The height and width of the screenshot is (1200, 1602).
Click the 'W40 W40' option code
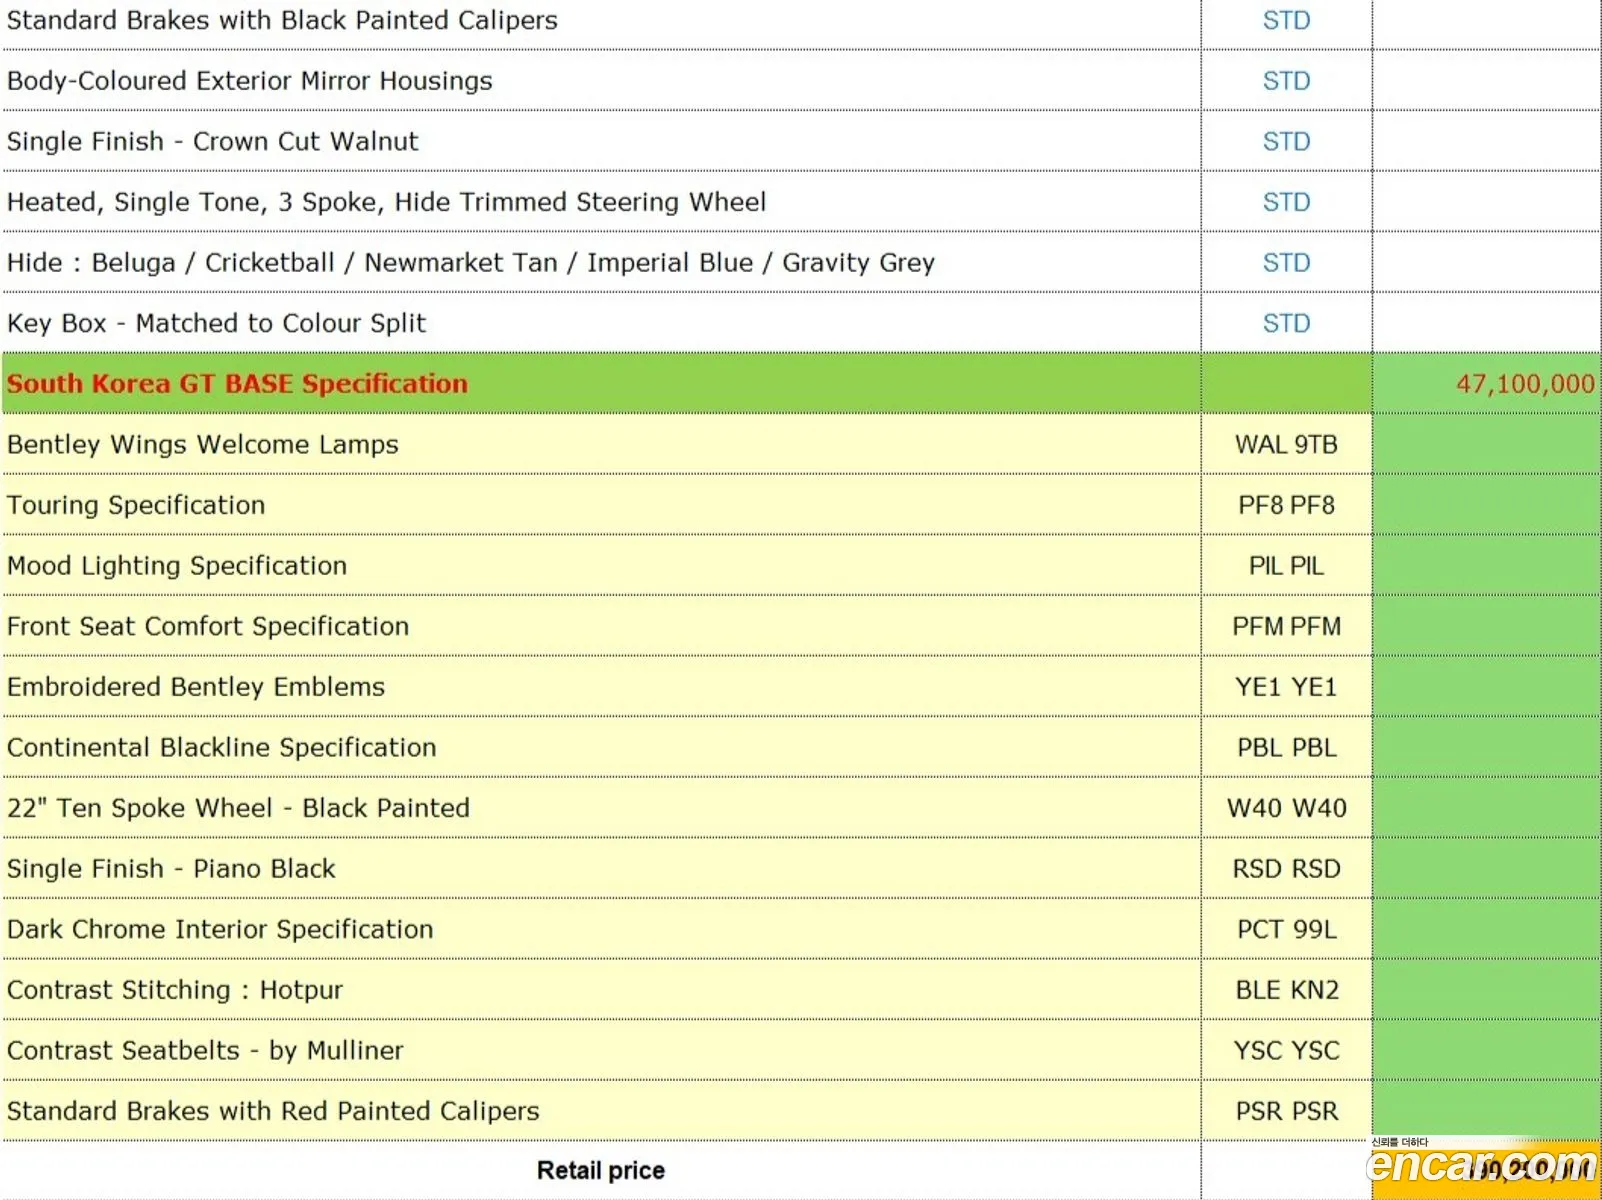1286,808
